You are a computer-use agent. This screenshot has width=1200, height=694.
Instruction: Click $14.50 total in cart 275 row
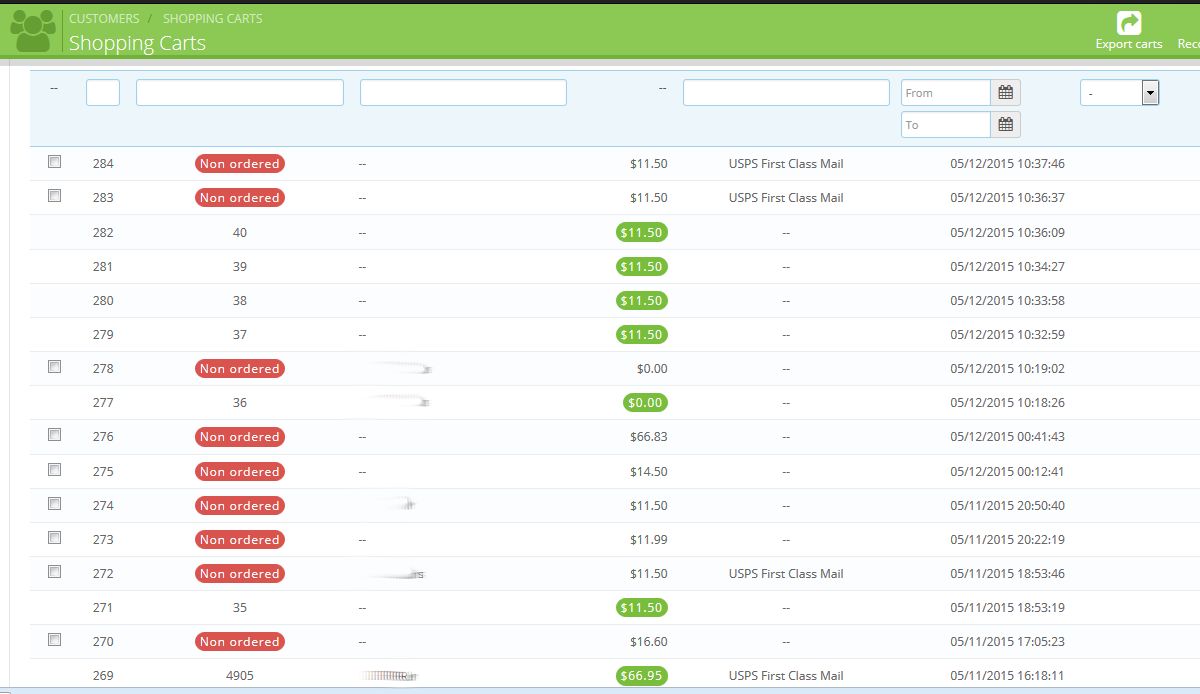coord(649,472)
